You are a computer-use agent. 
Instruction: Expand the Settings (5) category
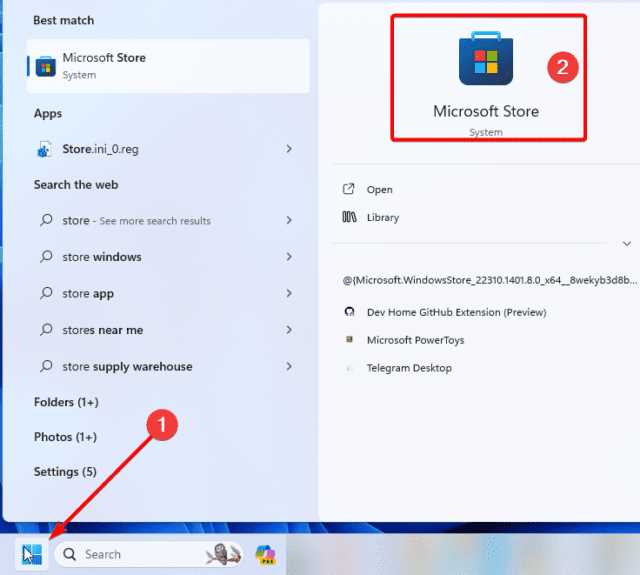pyautogui.click(x=65, y=472)
